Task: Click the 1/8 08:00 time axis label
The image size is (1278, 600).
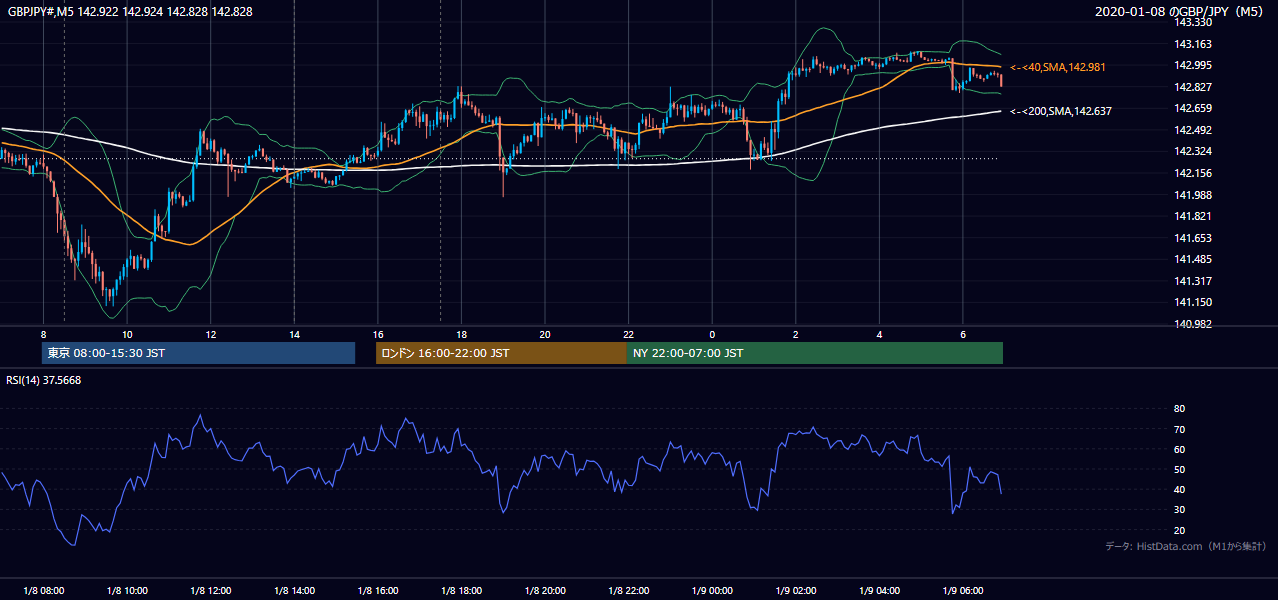Action: (43, 591)
